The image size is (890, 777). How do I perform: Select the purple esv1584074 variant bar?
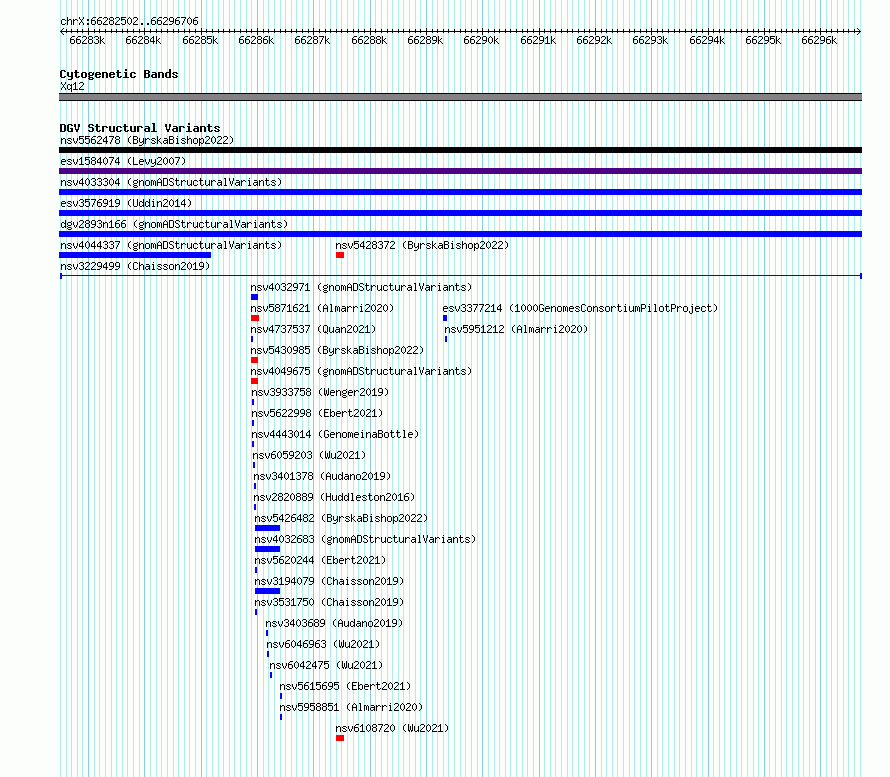(x=460, y=171)
